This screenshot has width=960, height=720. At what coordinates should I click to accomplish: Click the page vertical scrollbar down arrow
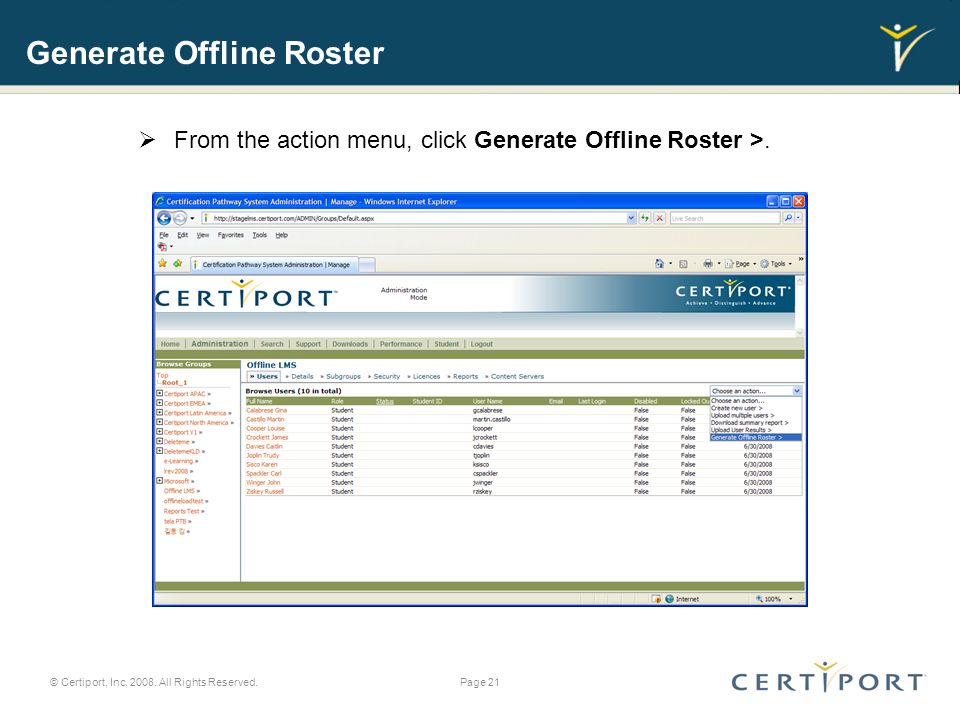[x=800, y=332]
